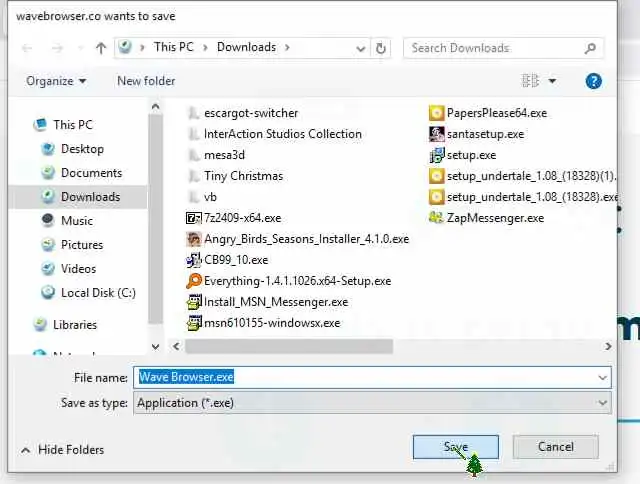This screenshot has height=484, width=640.
Task: Click navigation pane scroll down arrow
Action: 155,347
